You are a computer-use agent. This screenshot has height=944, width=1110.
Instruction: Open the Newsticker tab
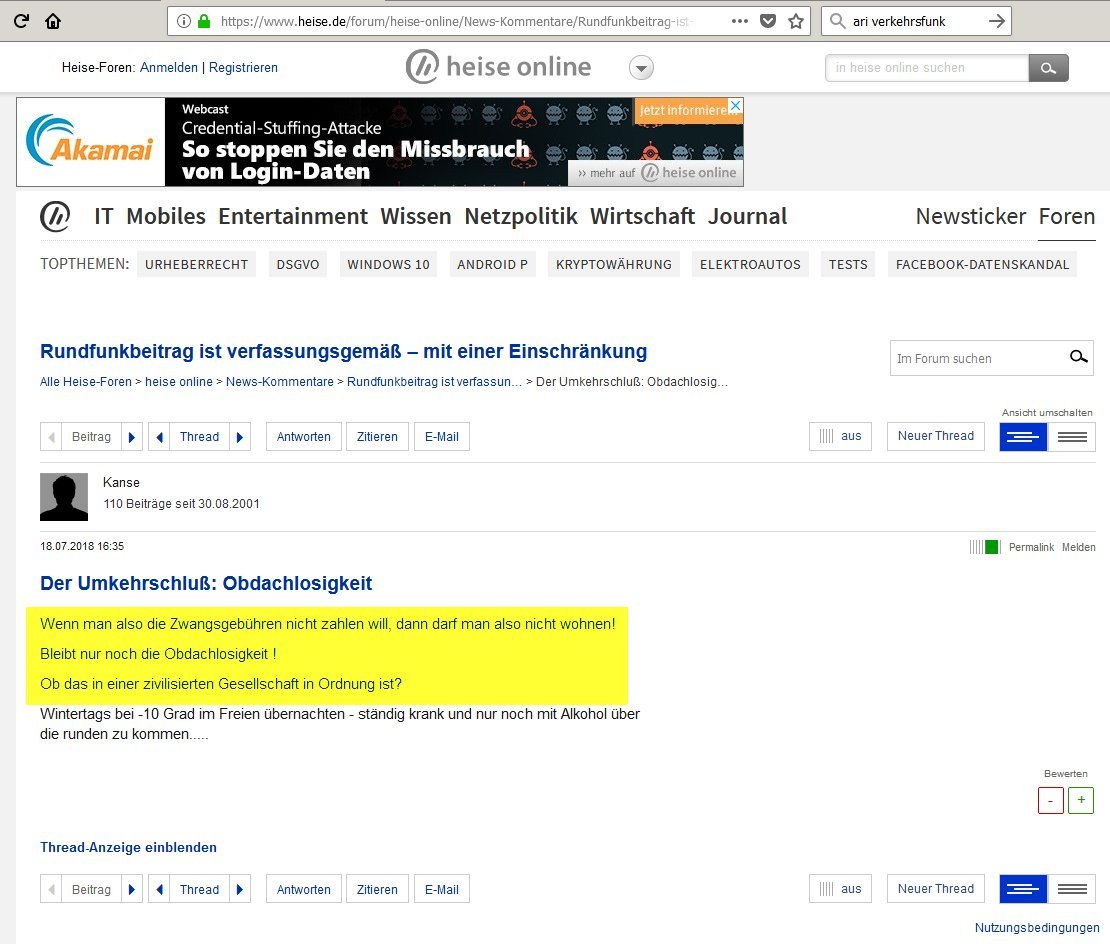[970, 216]
